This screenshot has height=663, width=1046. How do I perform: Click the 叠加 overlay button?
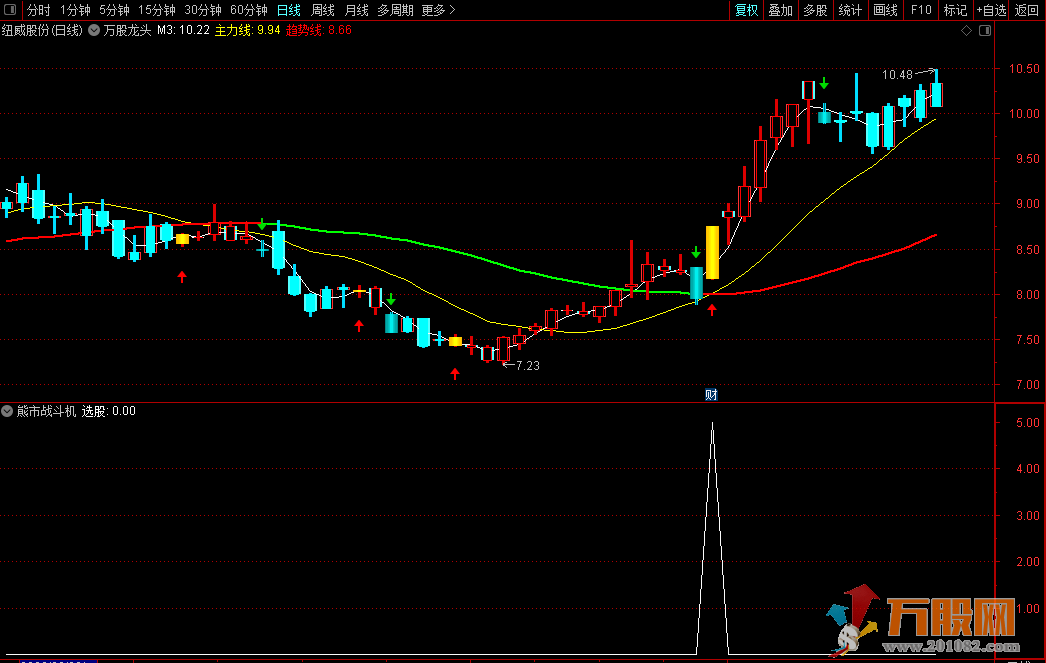pos(780,10)
